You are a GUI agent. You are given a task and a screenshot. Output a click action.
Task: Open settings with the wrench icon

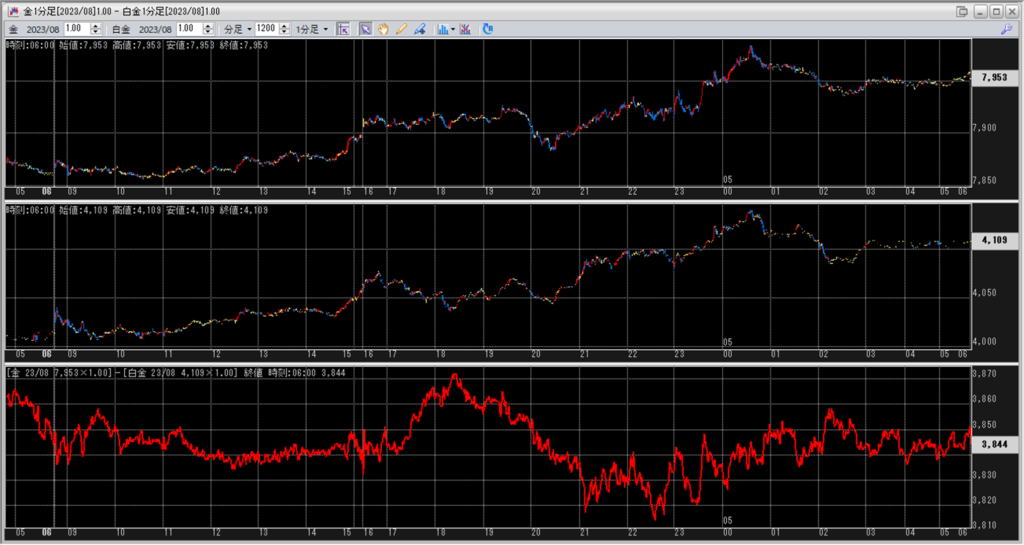click(x=1005, y=29)
